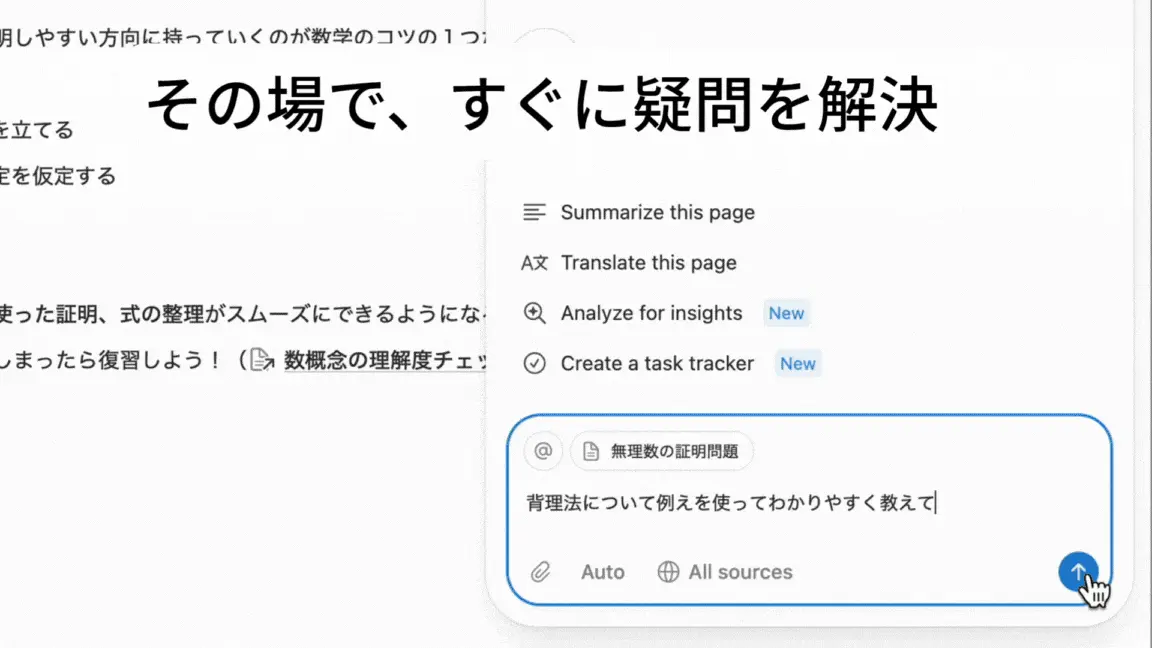
Task: Click the New badge beside Analyze for insights
Action: (786, 313)
